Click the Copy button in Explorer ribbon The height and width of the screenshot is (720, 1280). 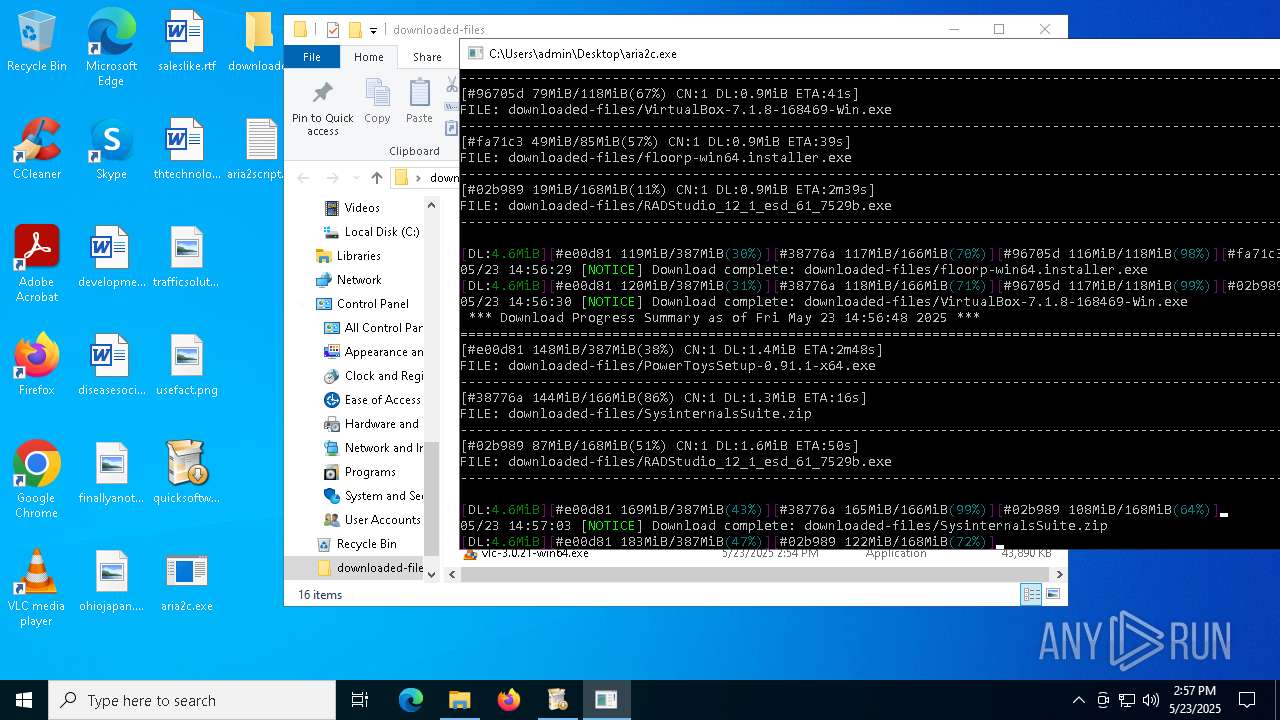point(377,102)
